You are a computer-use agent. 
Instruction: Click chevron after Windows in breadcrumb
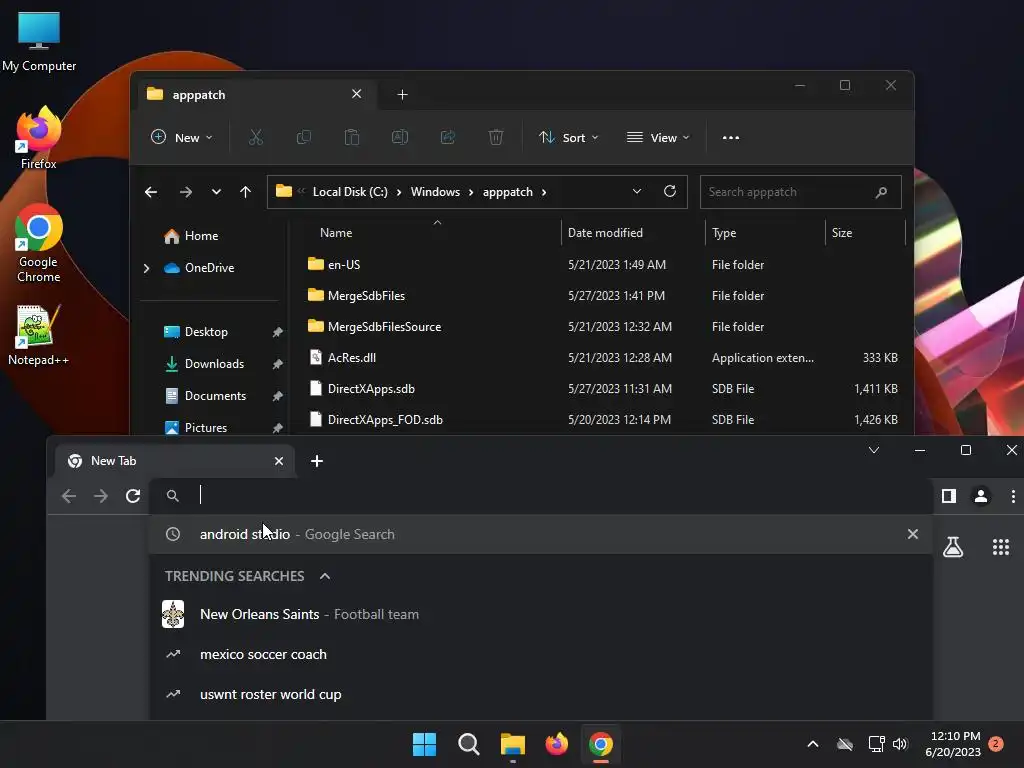tap(471, 192)
